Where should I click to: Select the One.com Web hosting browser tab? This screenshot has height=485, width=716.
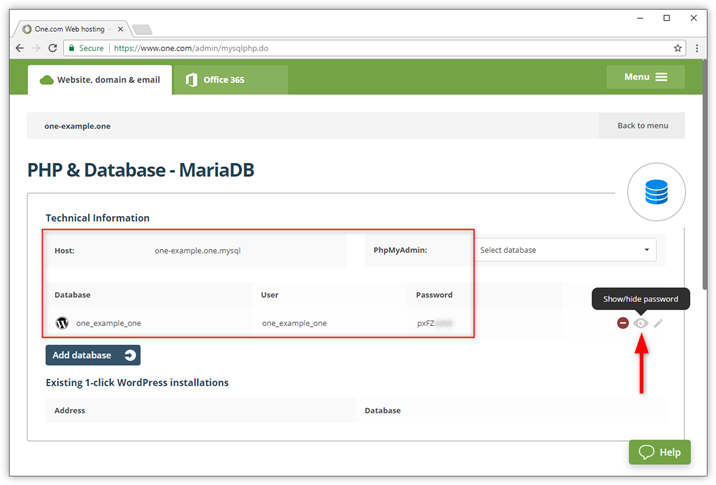[x=72, y=29]
